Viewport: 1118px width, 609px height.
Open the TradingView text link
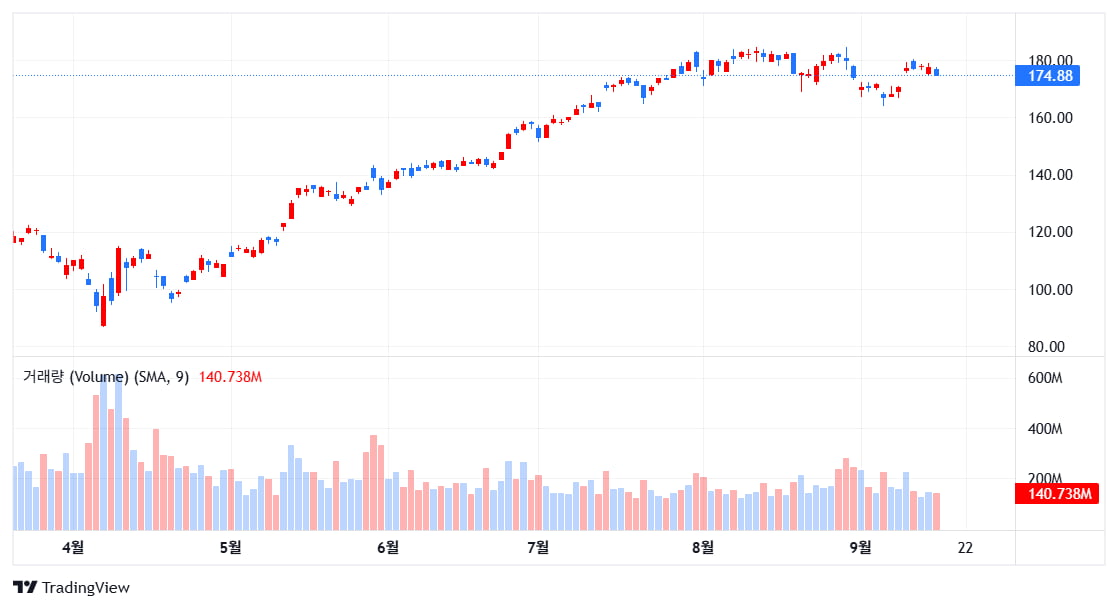tap(86, 588)
